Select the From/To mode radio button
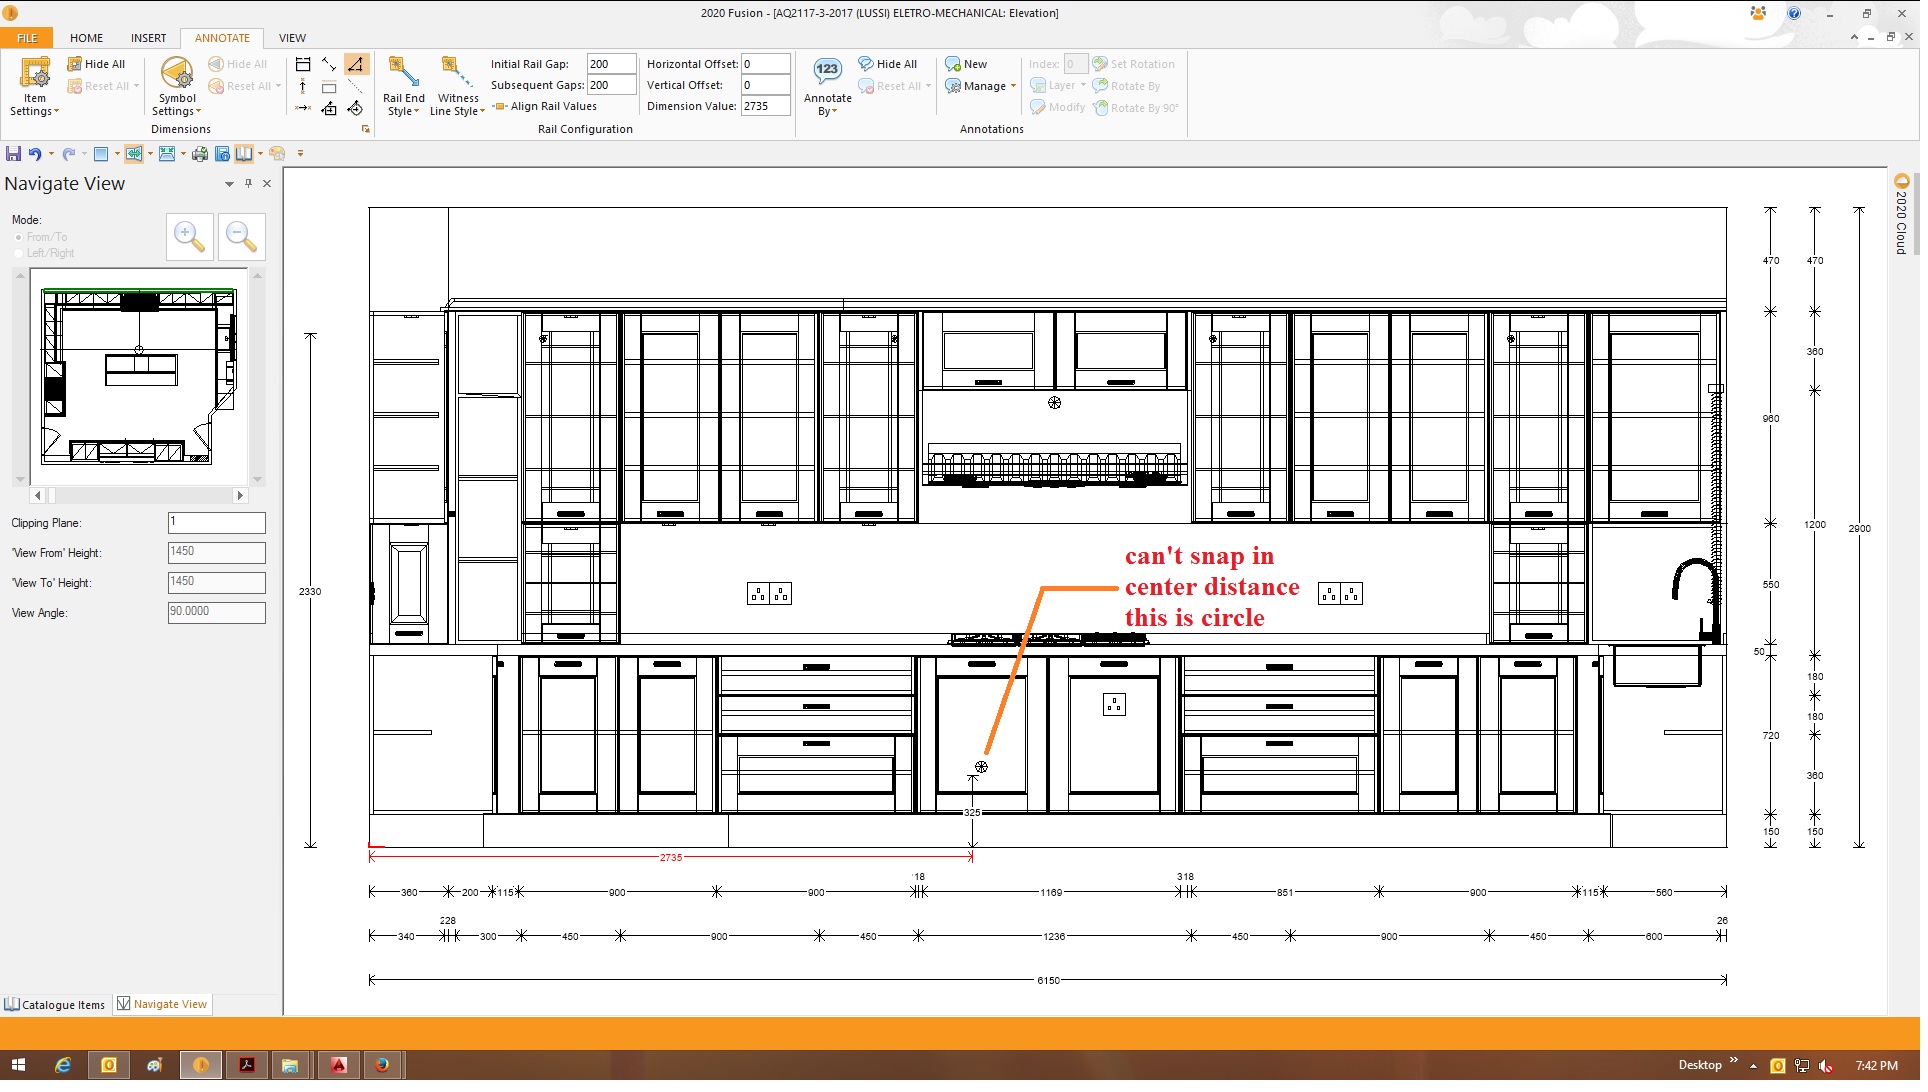 click(19, 238)
